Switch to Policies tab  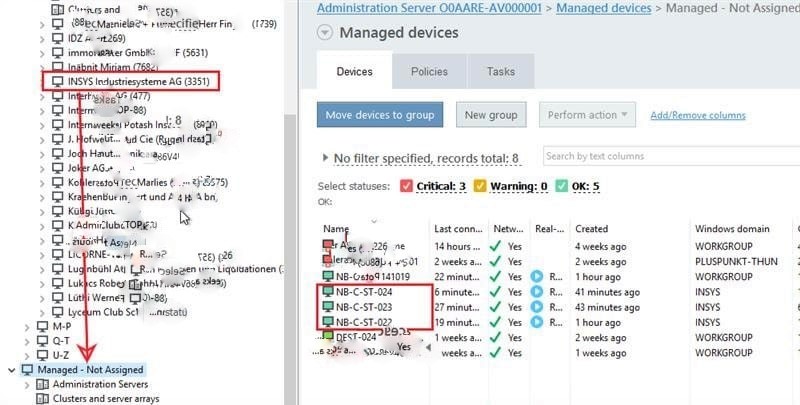click(x=429, y=71)
